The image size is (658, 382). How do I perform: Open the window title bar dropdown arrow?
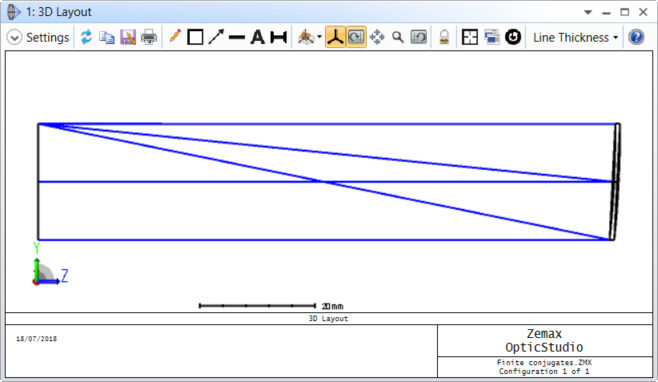click(x=588, y=12)
